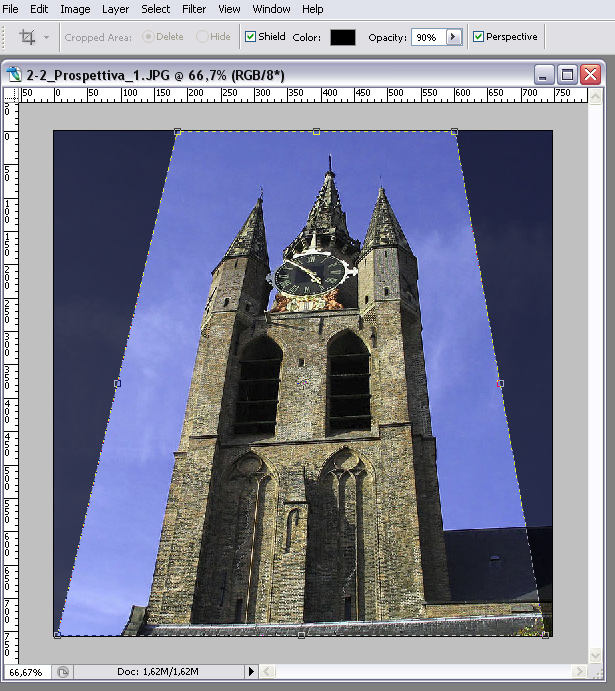Open the status bar info flyout arrow

251,672
